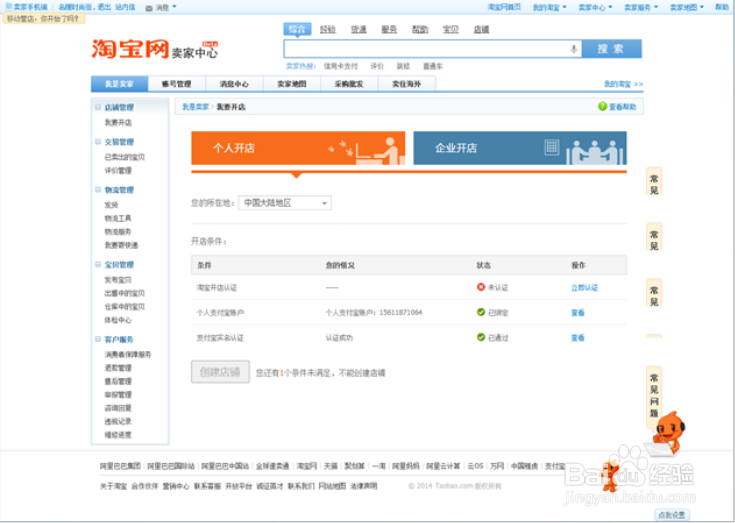The width and height of the screenshot is (735, 523).
Task: Open 评价管理 in the sidebar
Action: tap(118, 171)
